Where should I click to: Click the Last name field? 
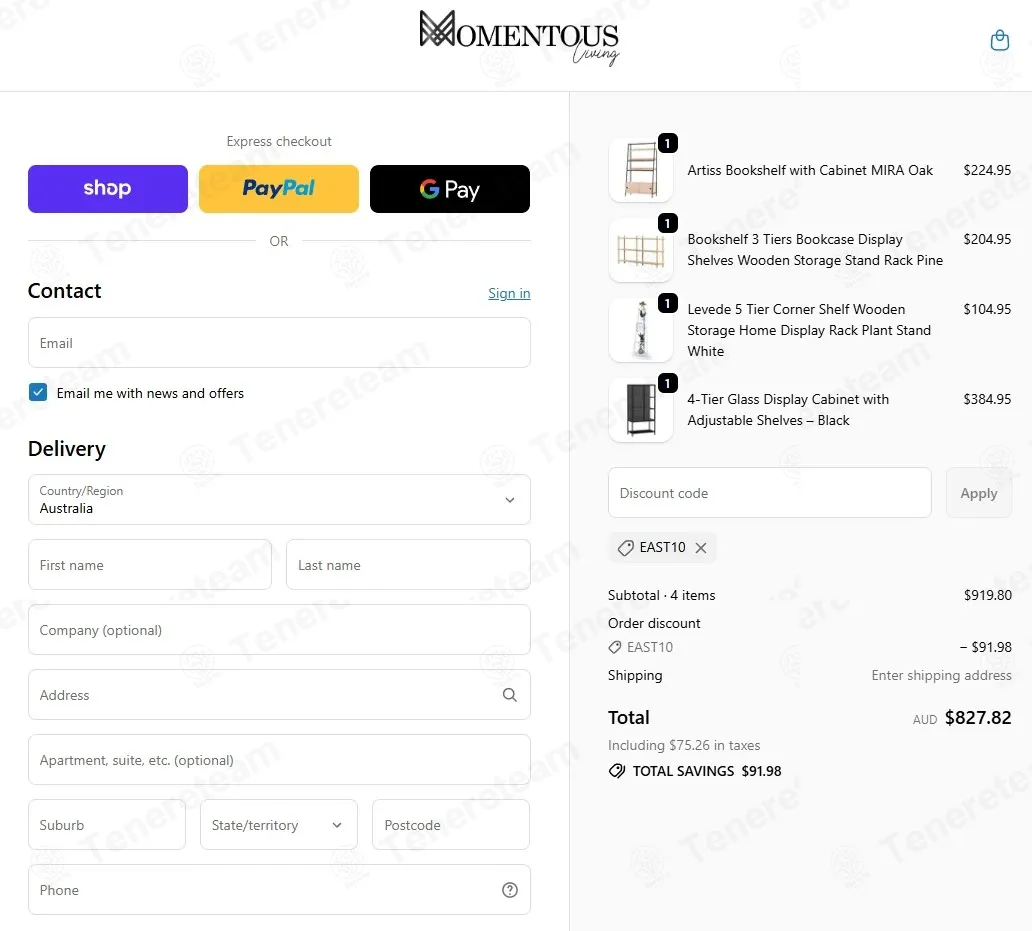pyautogui.click(x=408, y=565)
